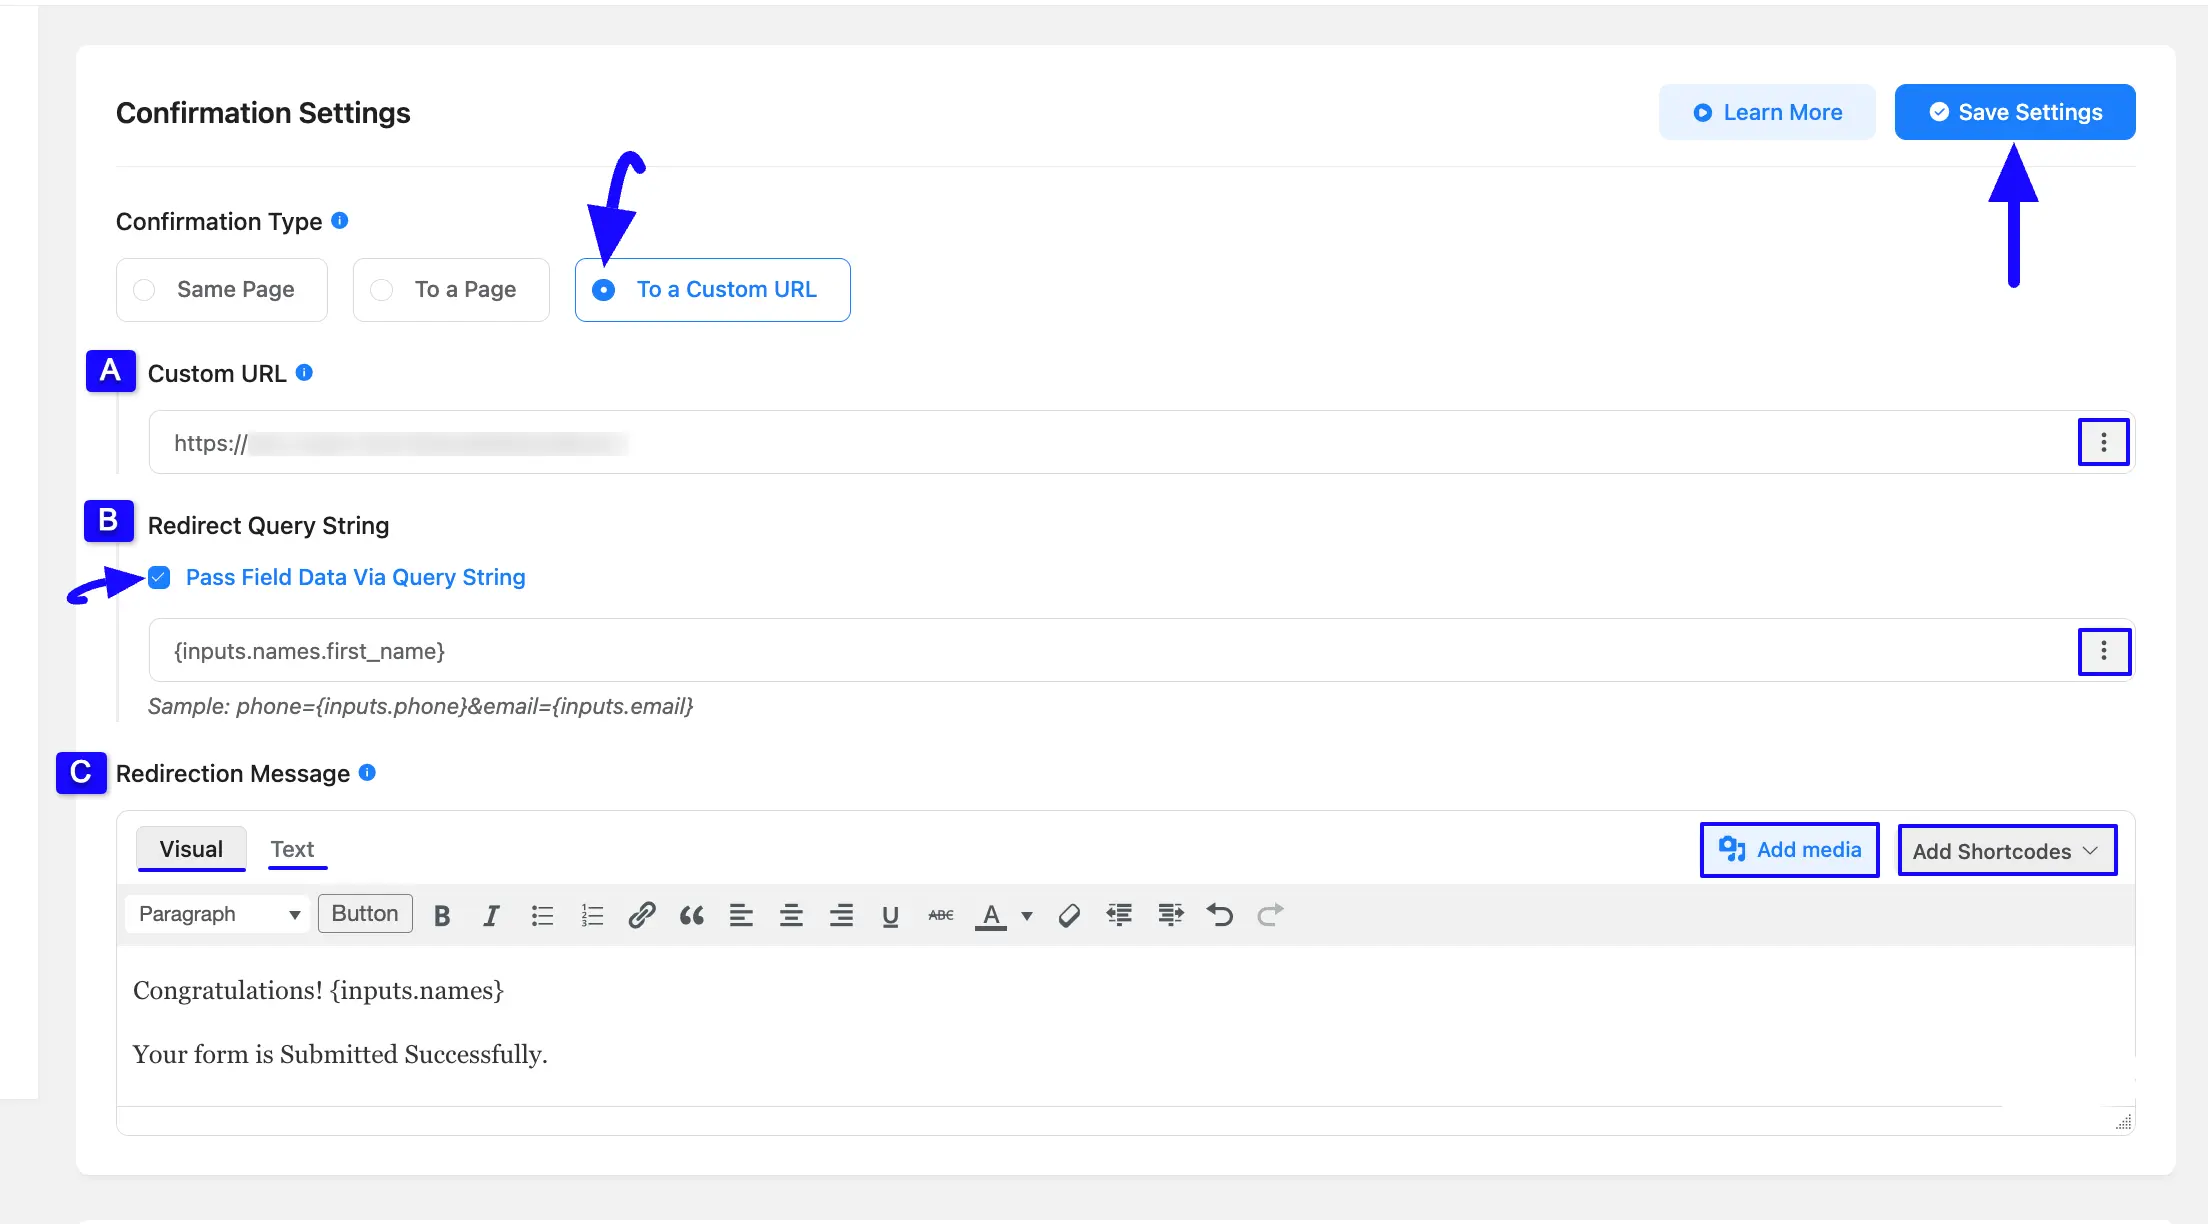Align text right
Image resolution: width=2208 pixels, height=1224 pixels.
point(841,915)
